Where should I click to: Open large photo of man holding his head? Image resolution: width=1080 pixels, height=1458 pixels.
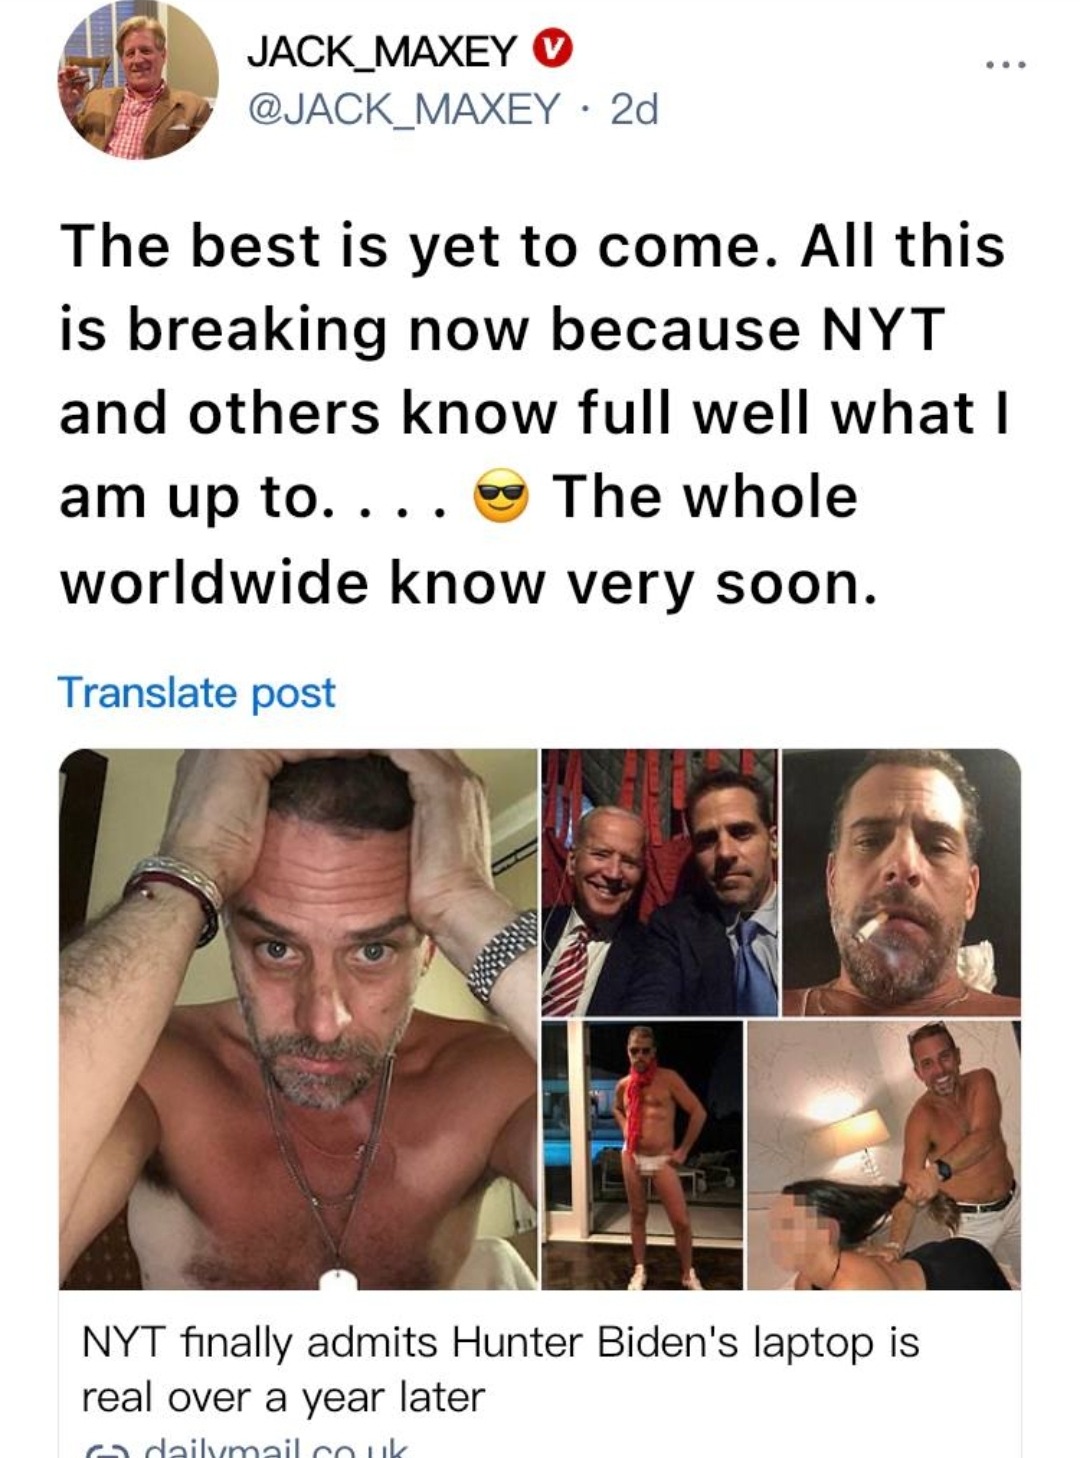click(x=298, y=1019)
